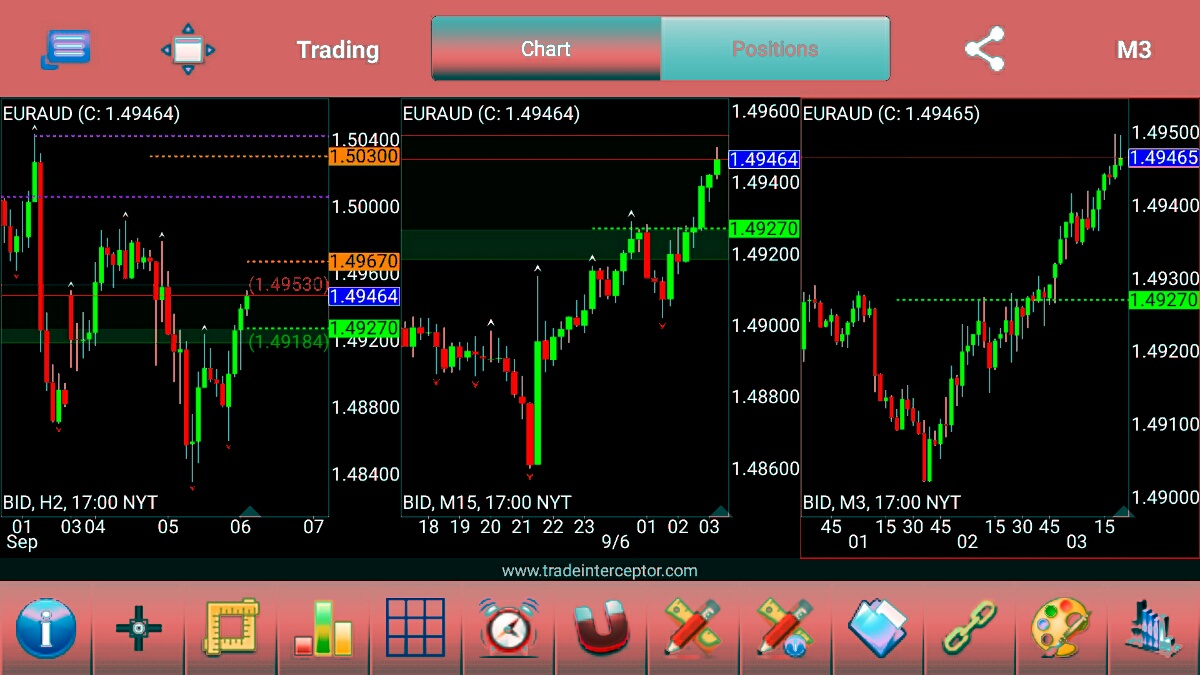Select the blue 1.49465 label in M3 chart
The height and width of the screenshot is (675, 1200).
pyautogui.click(x=1164, y=157)
